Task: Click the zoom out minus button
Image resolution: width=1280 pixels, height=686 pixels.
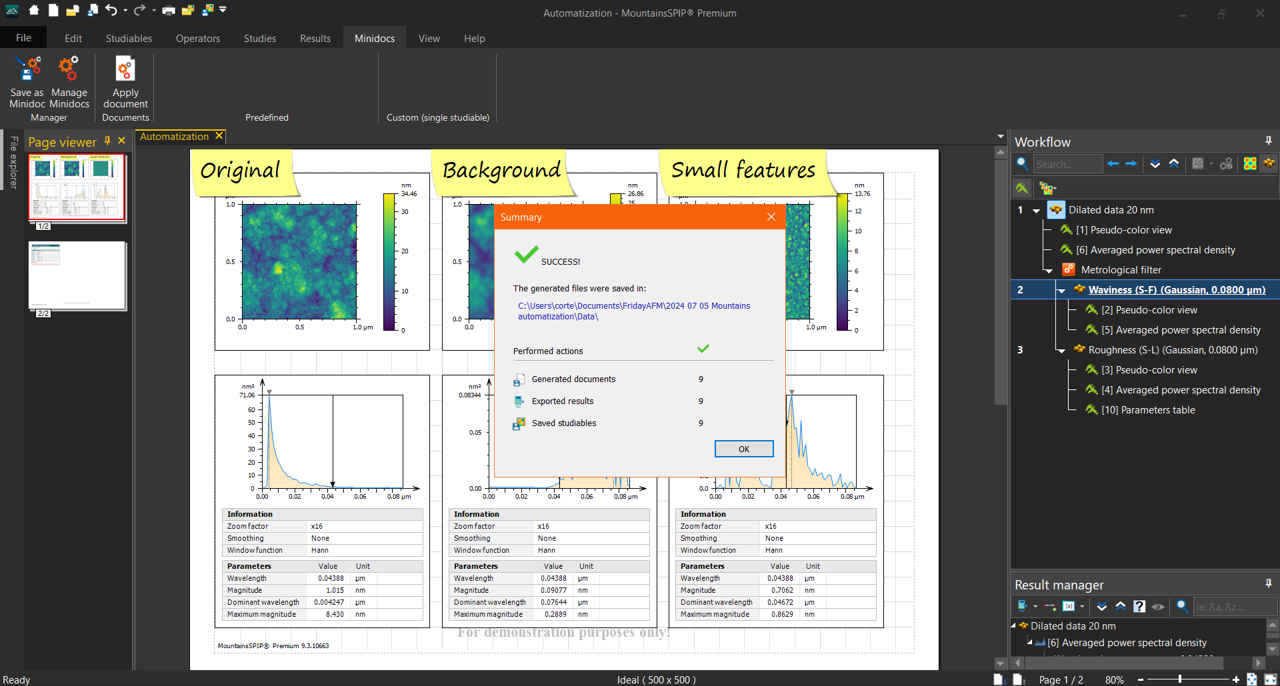Action: [1141, 680]
